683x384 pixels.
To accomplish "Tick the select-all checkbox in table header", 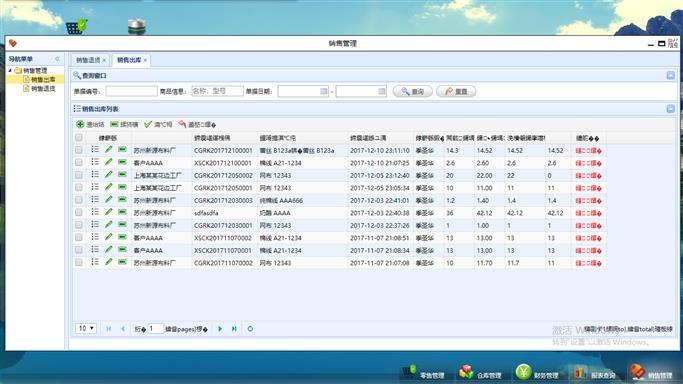I will [79, 138].
